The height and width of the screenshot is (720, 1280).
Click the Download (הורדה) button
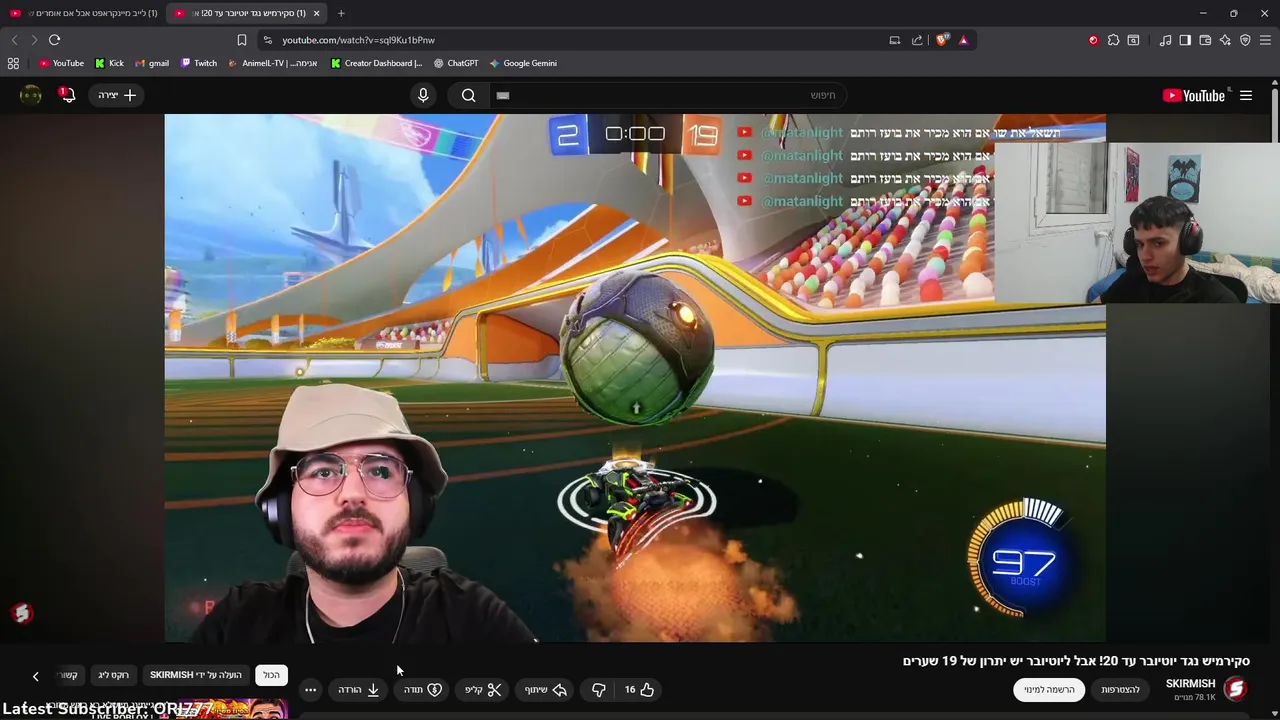(359, 689)
